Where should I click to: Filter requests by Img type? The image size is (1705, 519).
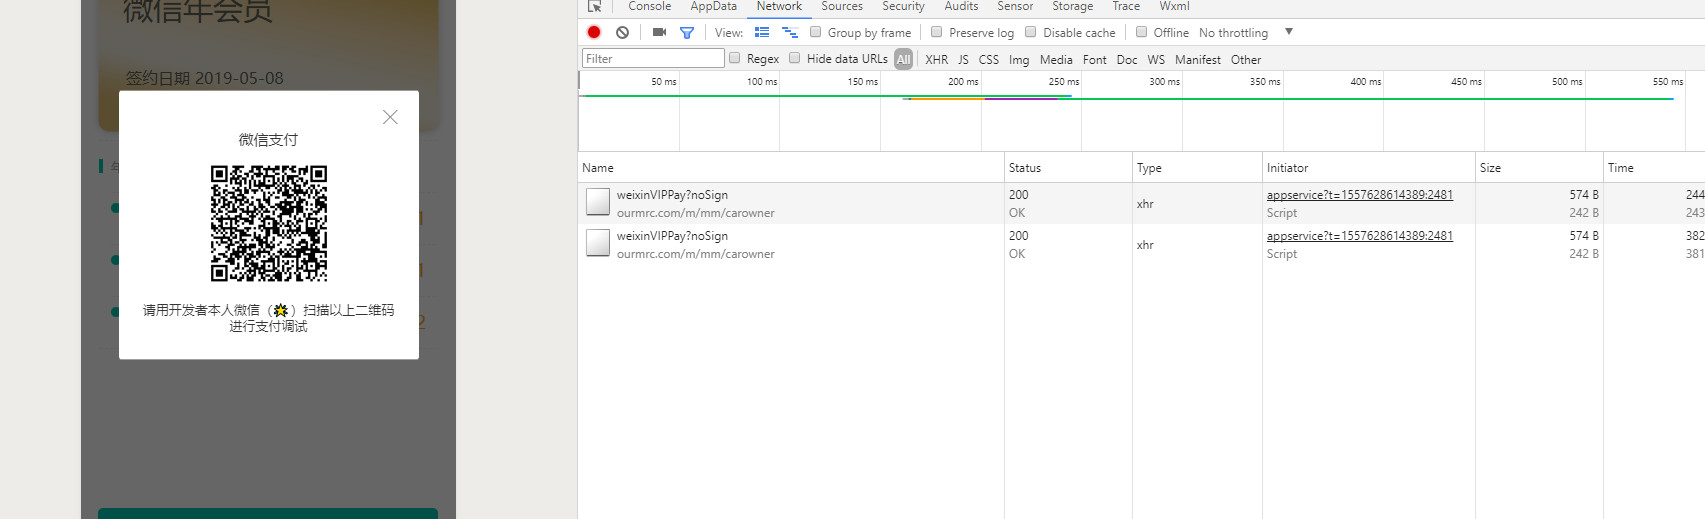pos(1019,59)
